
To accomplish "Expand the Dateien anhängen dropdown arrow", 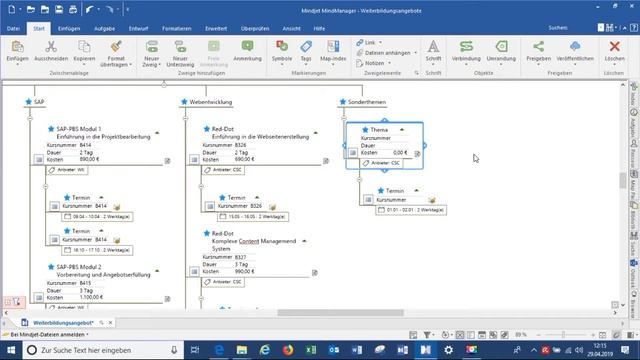I will (416, 53).
